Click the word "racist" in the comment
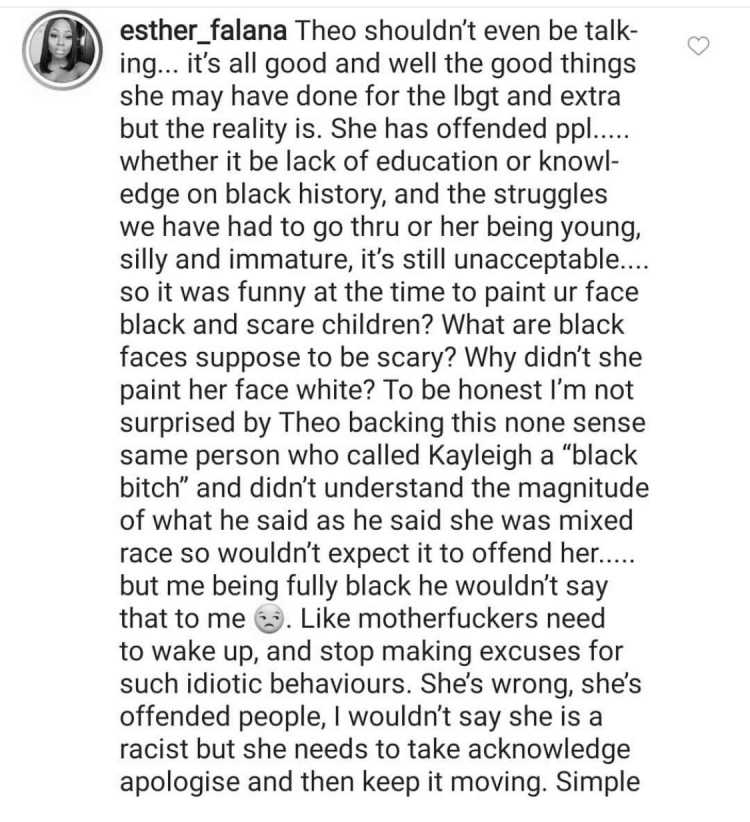Image resolution: width=750 pixels, height=822 pixels. [x=154, y=750]
